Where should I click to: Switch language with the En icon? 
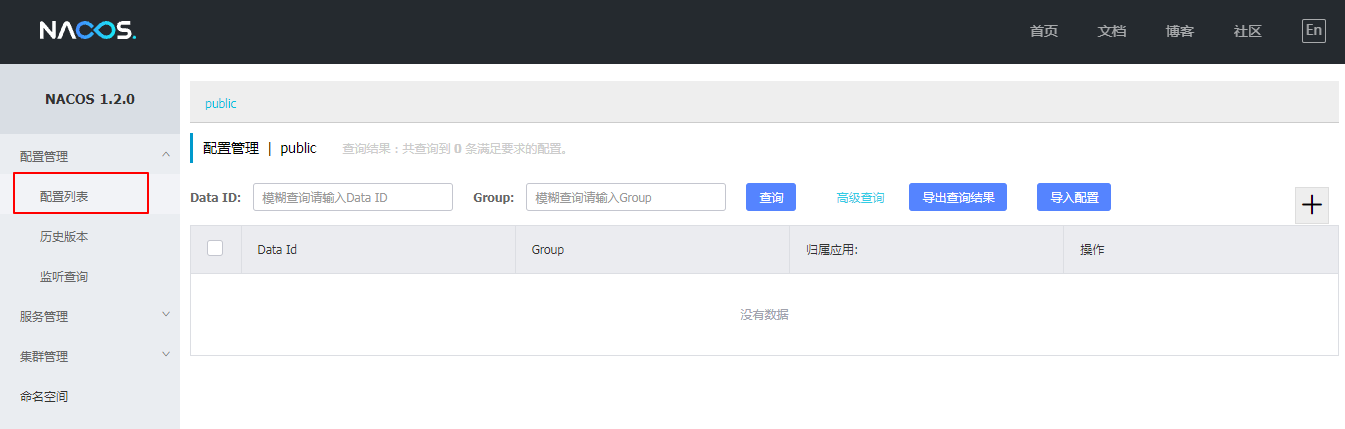pyautogui.click(x=1313, y=31)
